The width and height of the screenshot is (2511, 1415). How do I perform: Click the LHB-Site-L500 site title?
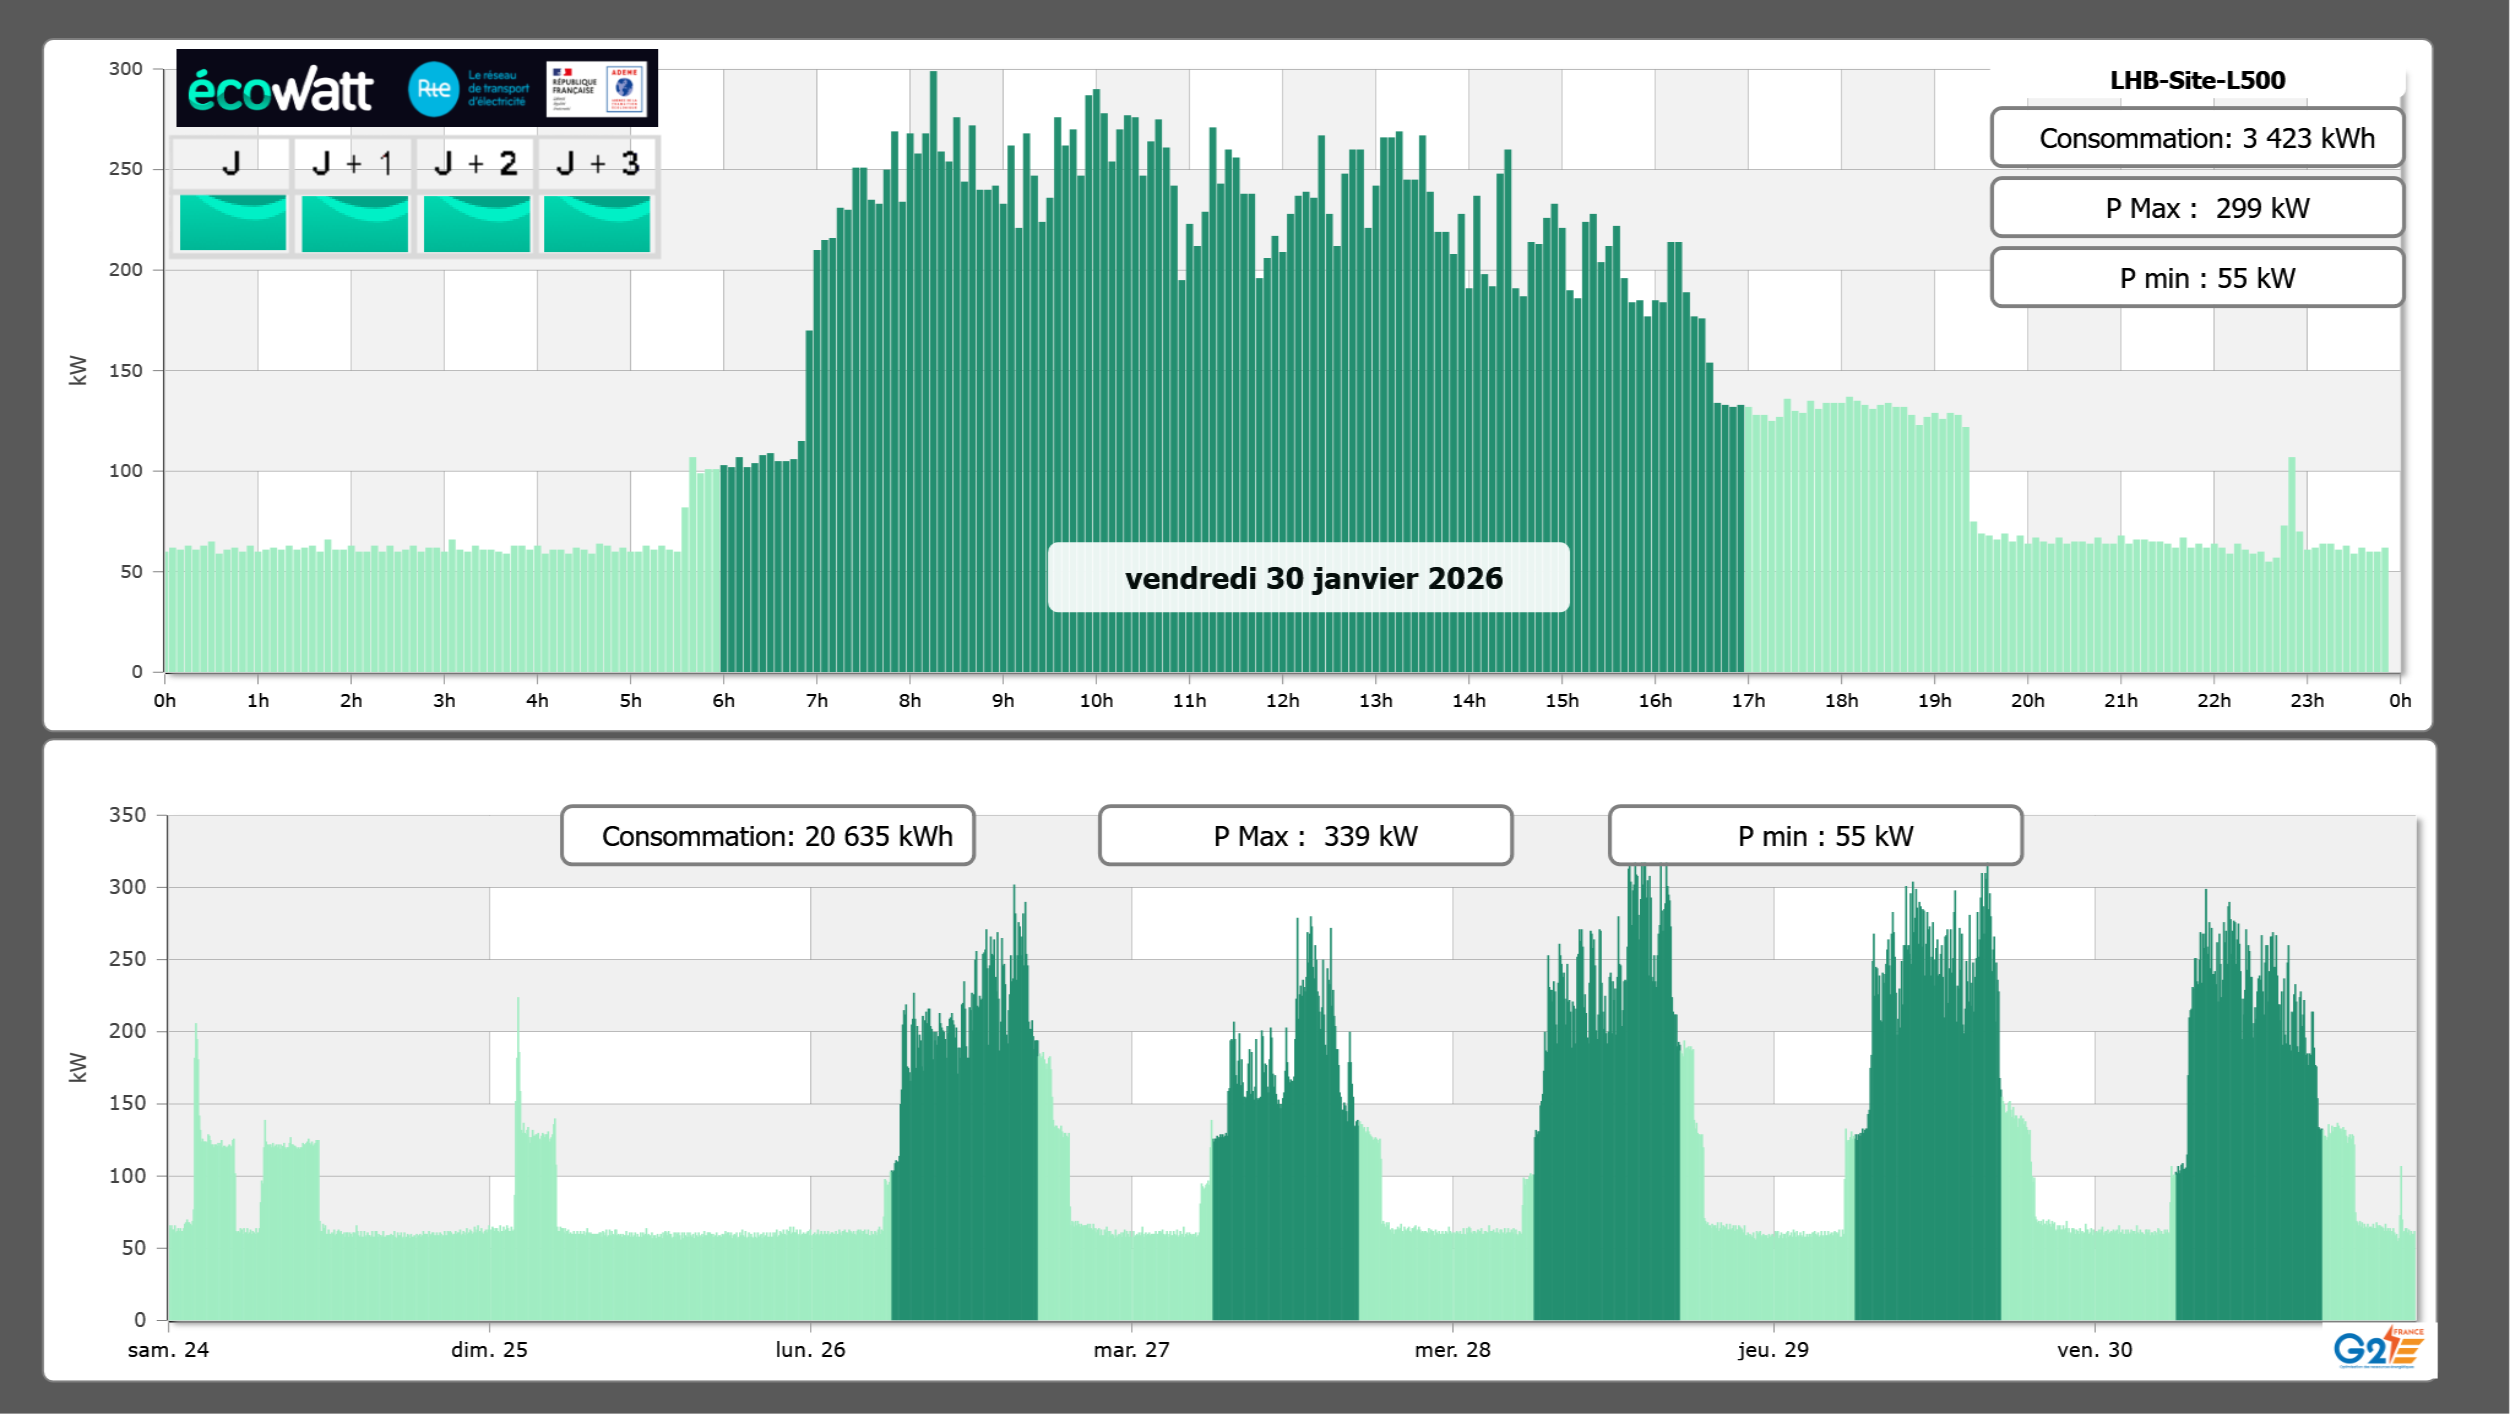pyautogui.click(x=2196, y=80)
